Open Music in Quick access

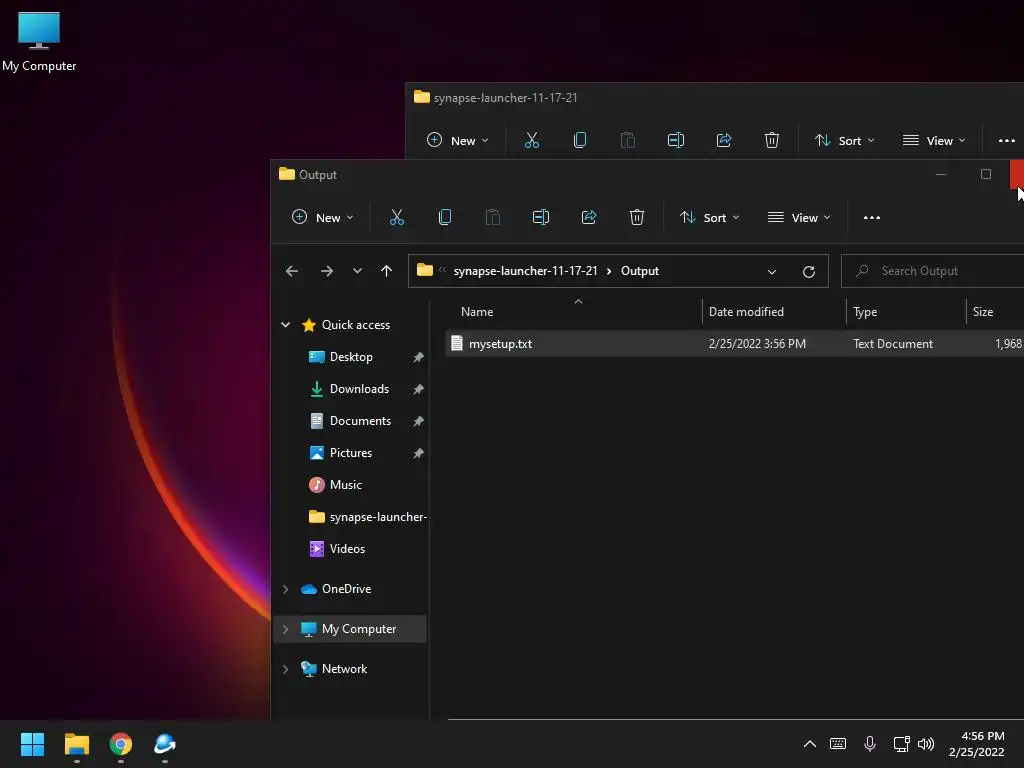tap(345, 485)
